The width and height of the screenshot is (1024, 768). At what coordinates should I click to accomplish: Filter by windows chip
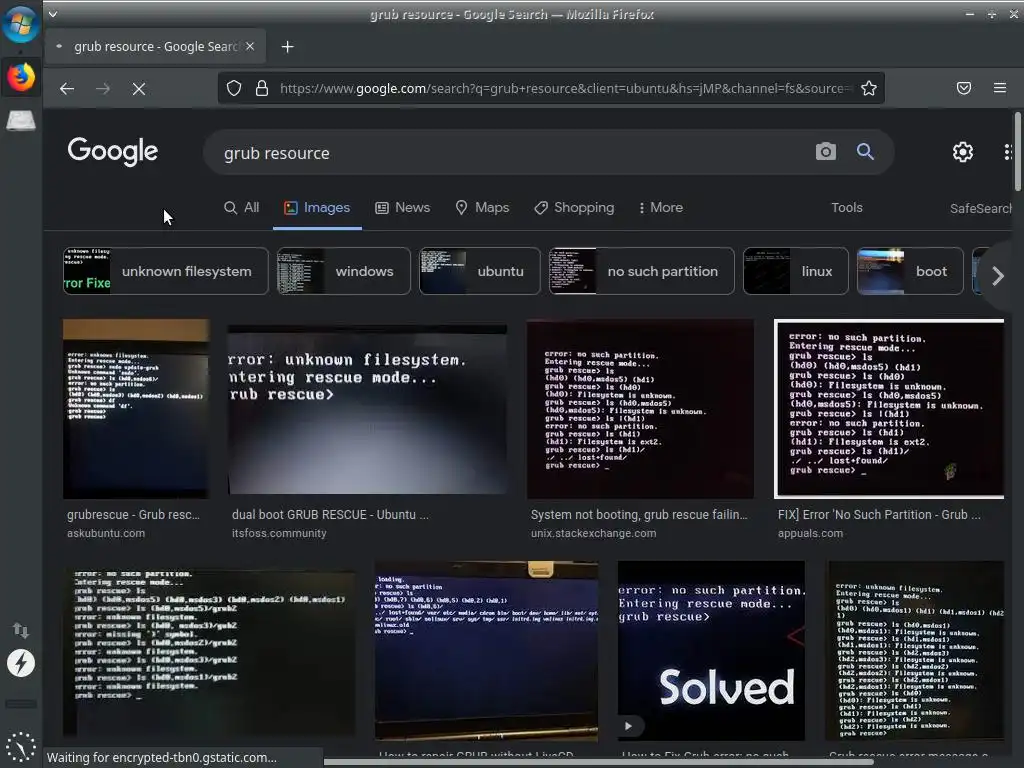click(x=344, y=271)
